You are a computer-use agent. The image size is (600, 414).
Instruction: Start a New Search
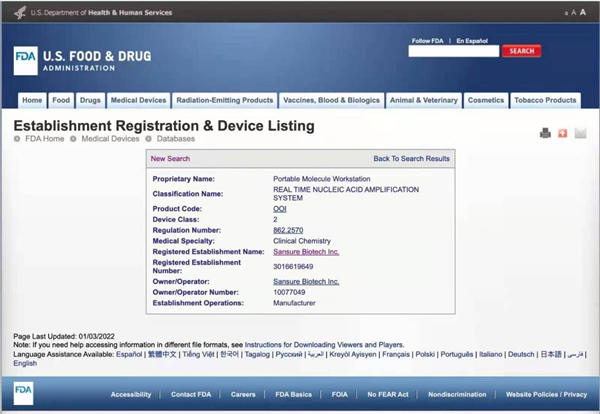click(x=170, y=159)
